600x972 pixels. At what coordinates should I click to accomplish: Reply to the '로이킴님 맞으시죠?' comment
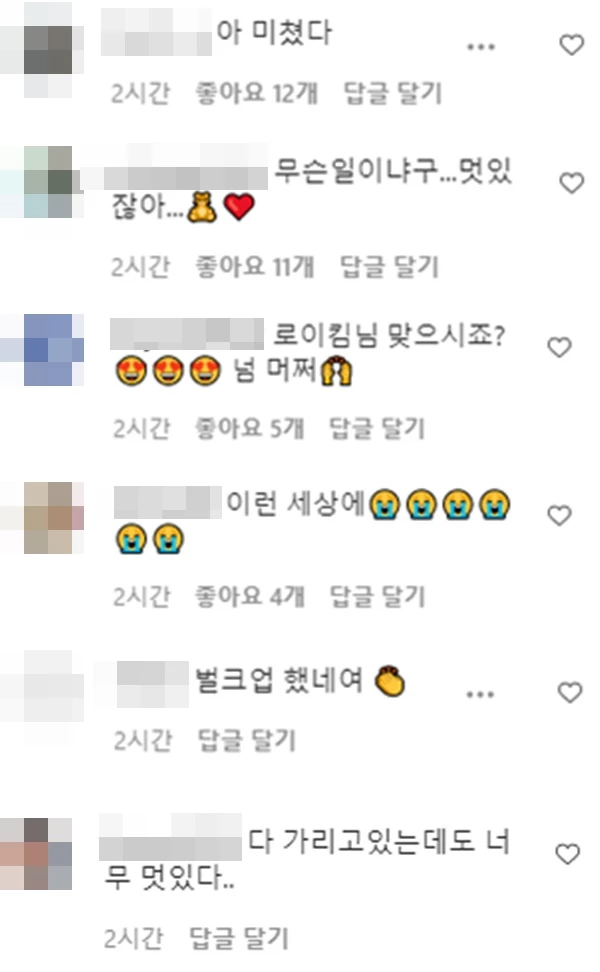pyautogui.click(x=377, y=428)
